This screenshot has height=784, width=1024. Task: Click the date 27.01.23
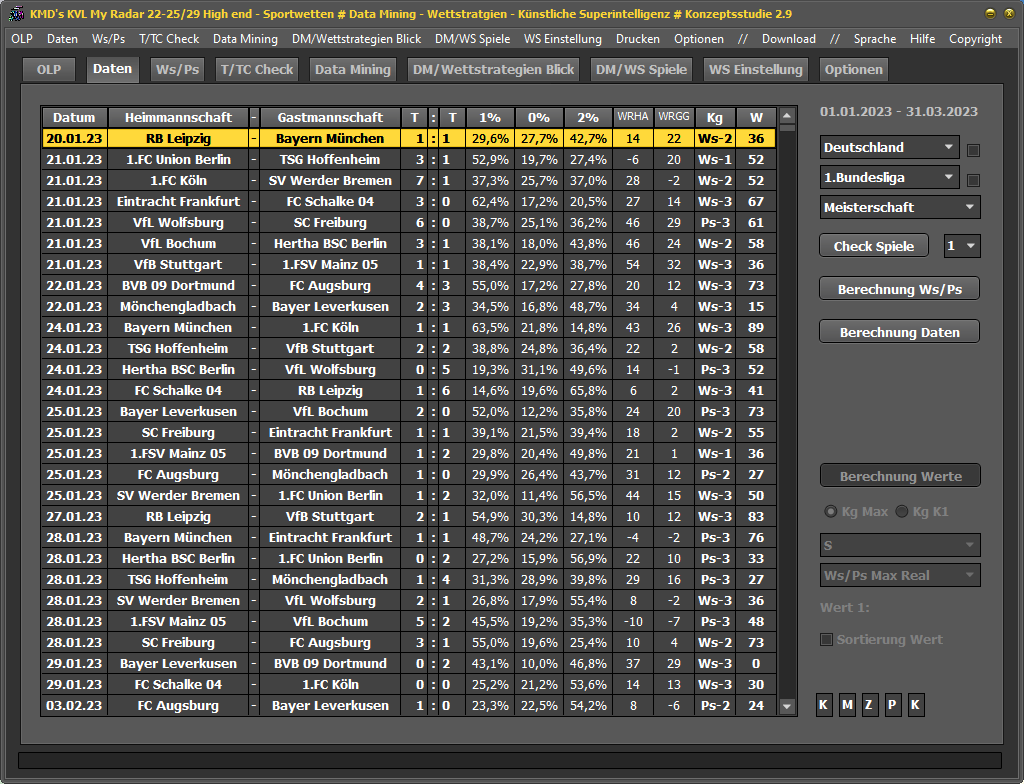tap(74, 517)
